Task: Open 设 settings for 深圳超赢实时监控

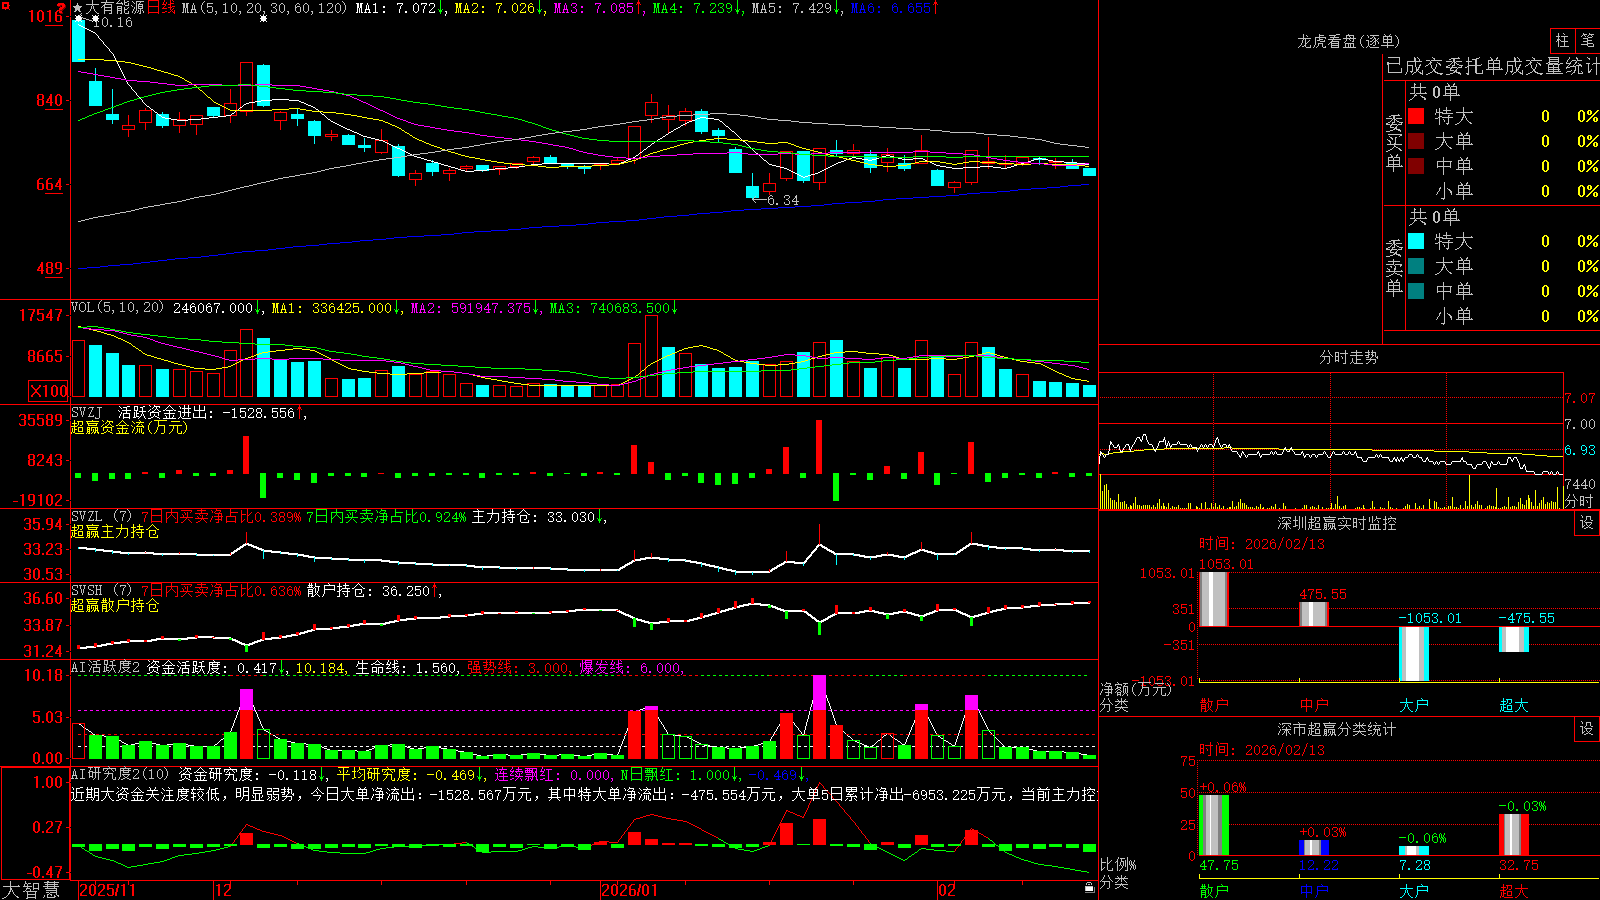Action: (x=1587, y=523)
